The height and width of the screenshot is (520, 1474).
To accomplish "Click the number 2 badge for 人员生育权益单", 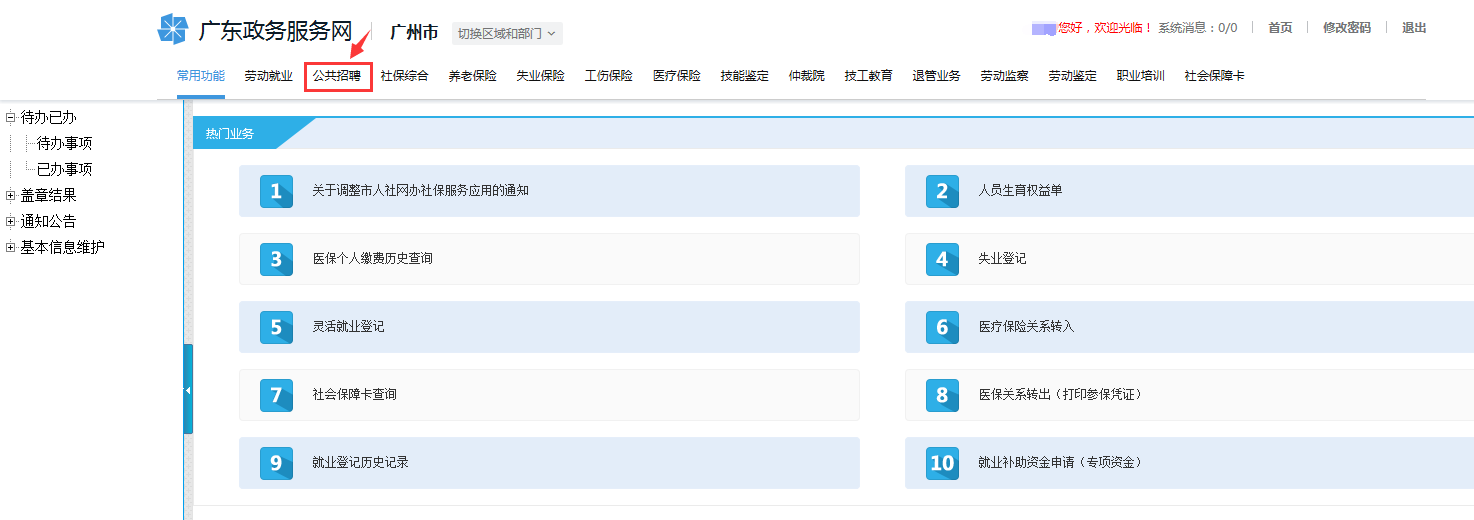I will tap(942, 191).
